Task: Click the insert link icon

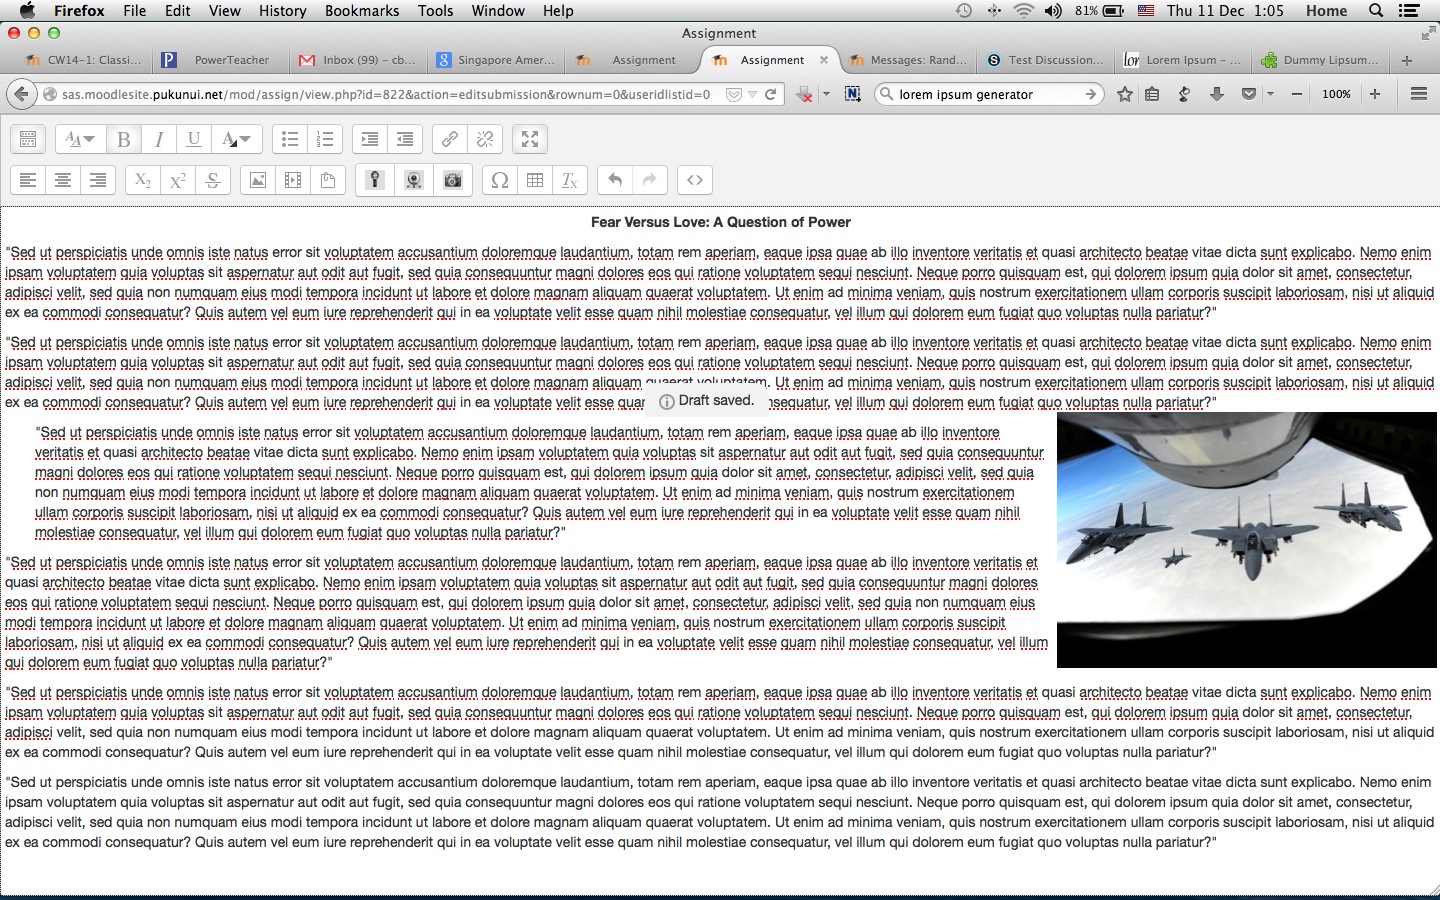Action: (x=450, y=139)
